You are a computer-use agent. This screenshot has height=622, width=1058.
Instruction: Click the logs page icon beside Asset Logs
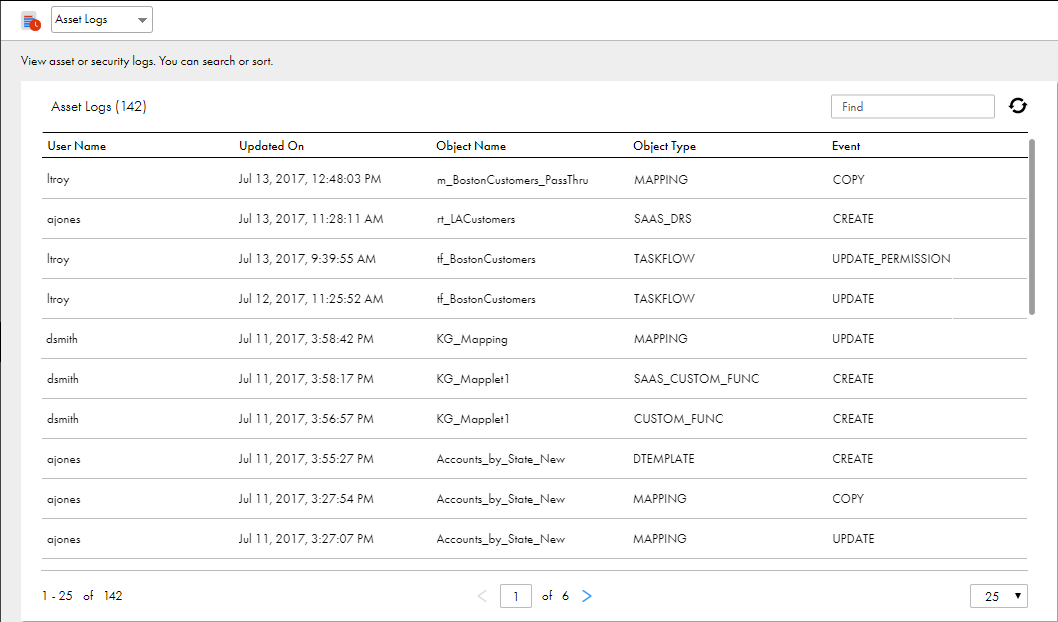(x=30, y=21)
